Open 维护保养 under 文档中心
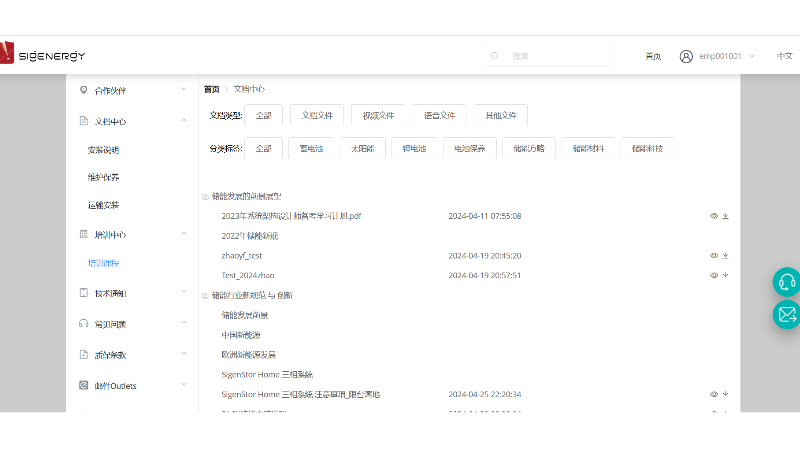800x453 pixels. pos(103,177)
